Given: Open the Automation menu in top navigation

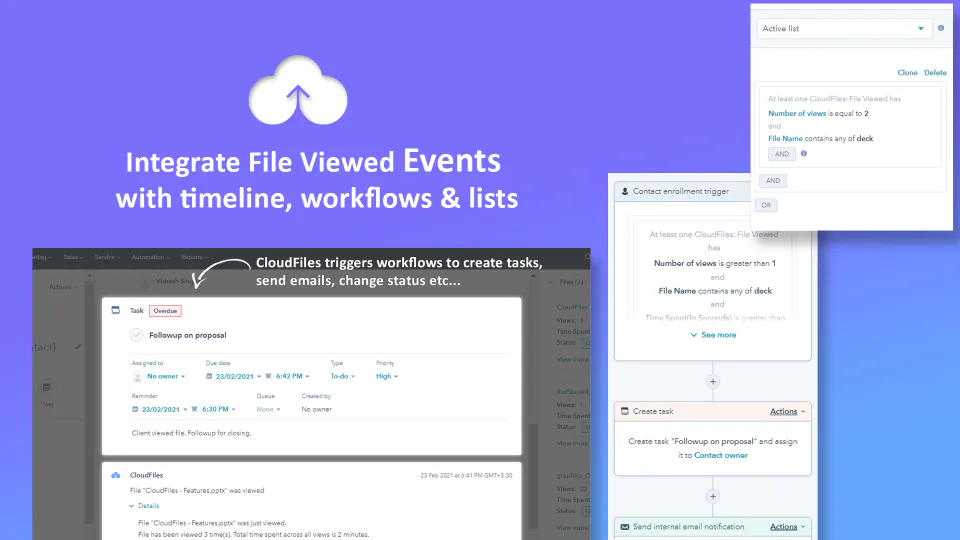Looking at the screenshot, I should (150, 257).
